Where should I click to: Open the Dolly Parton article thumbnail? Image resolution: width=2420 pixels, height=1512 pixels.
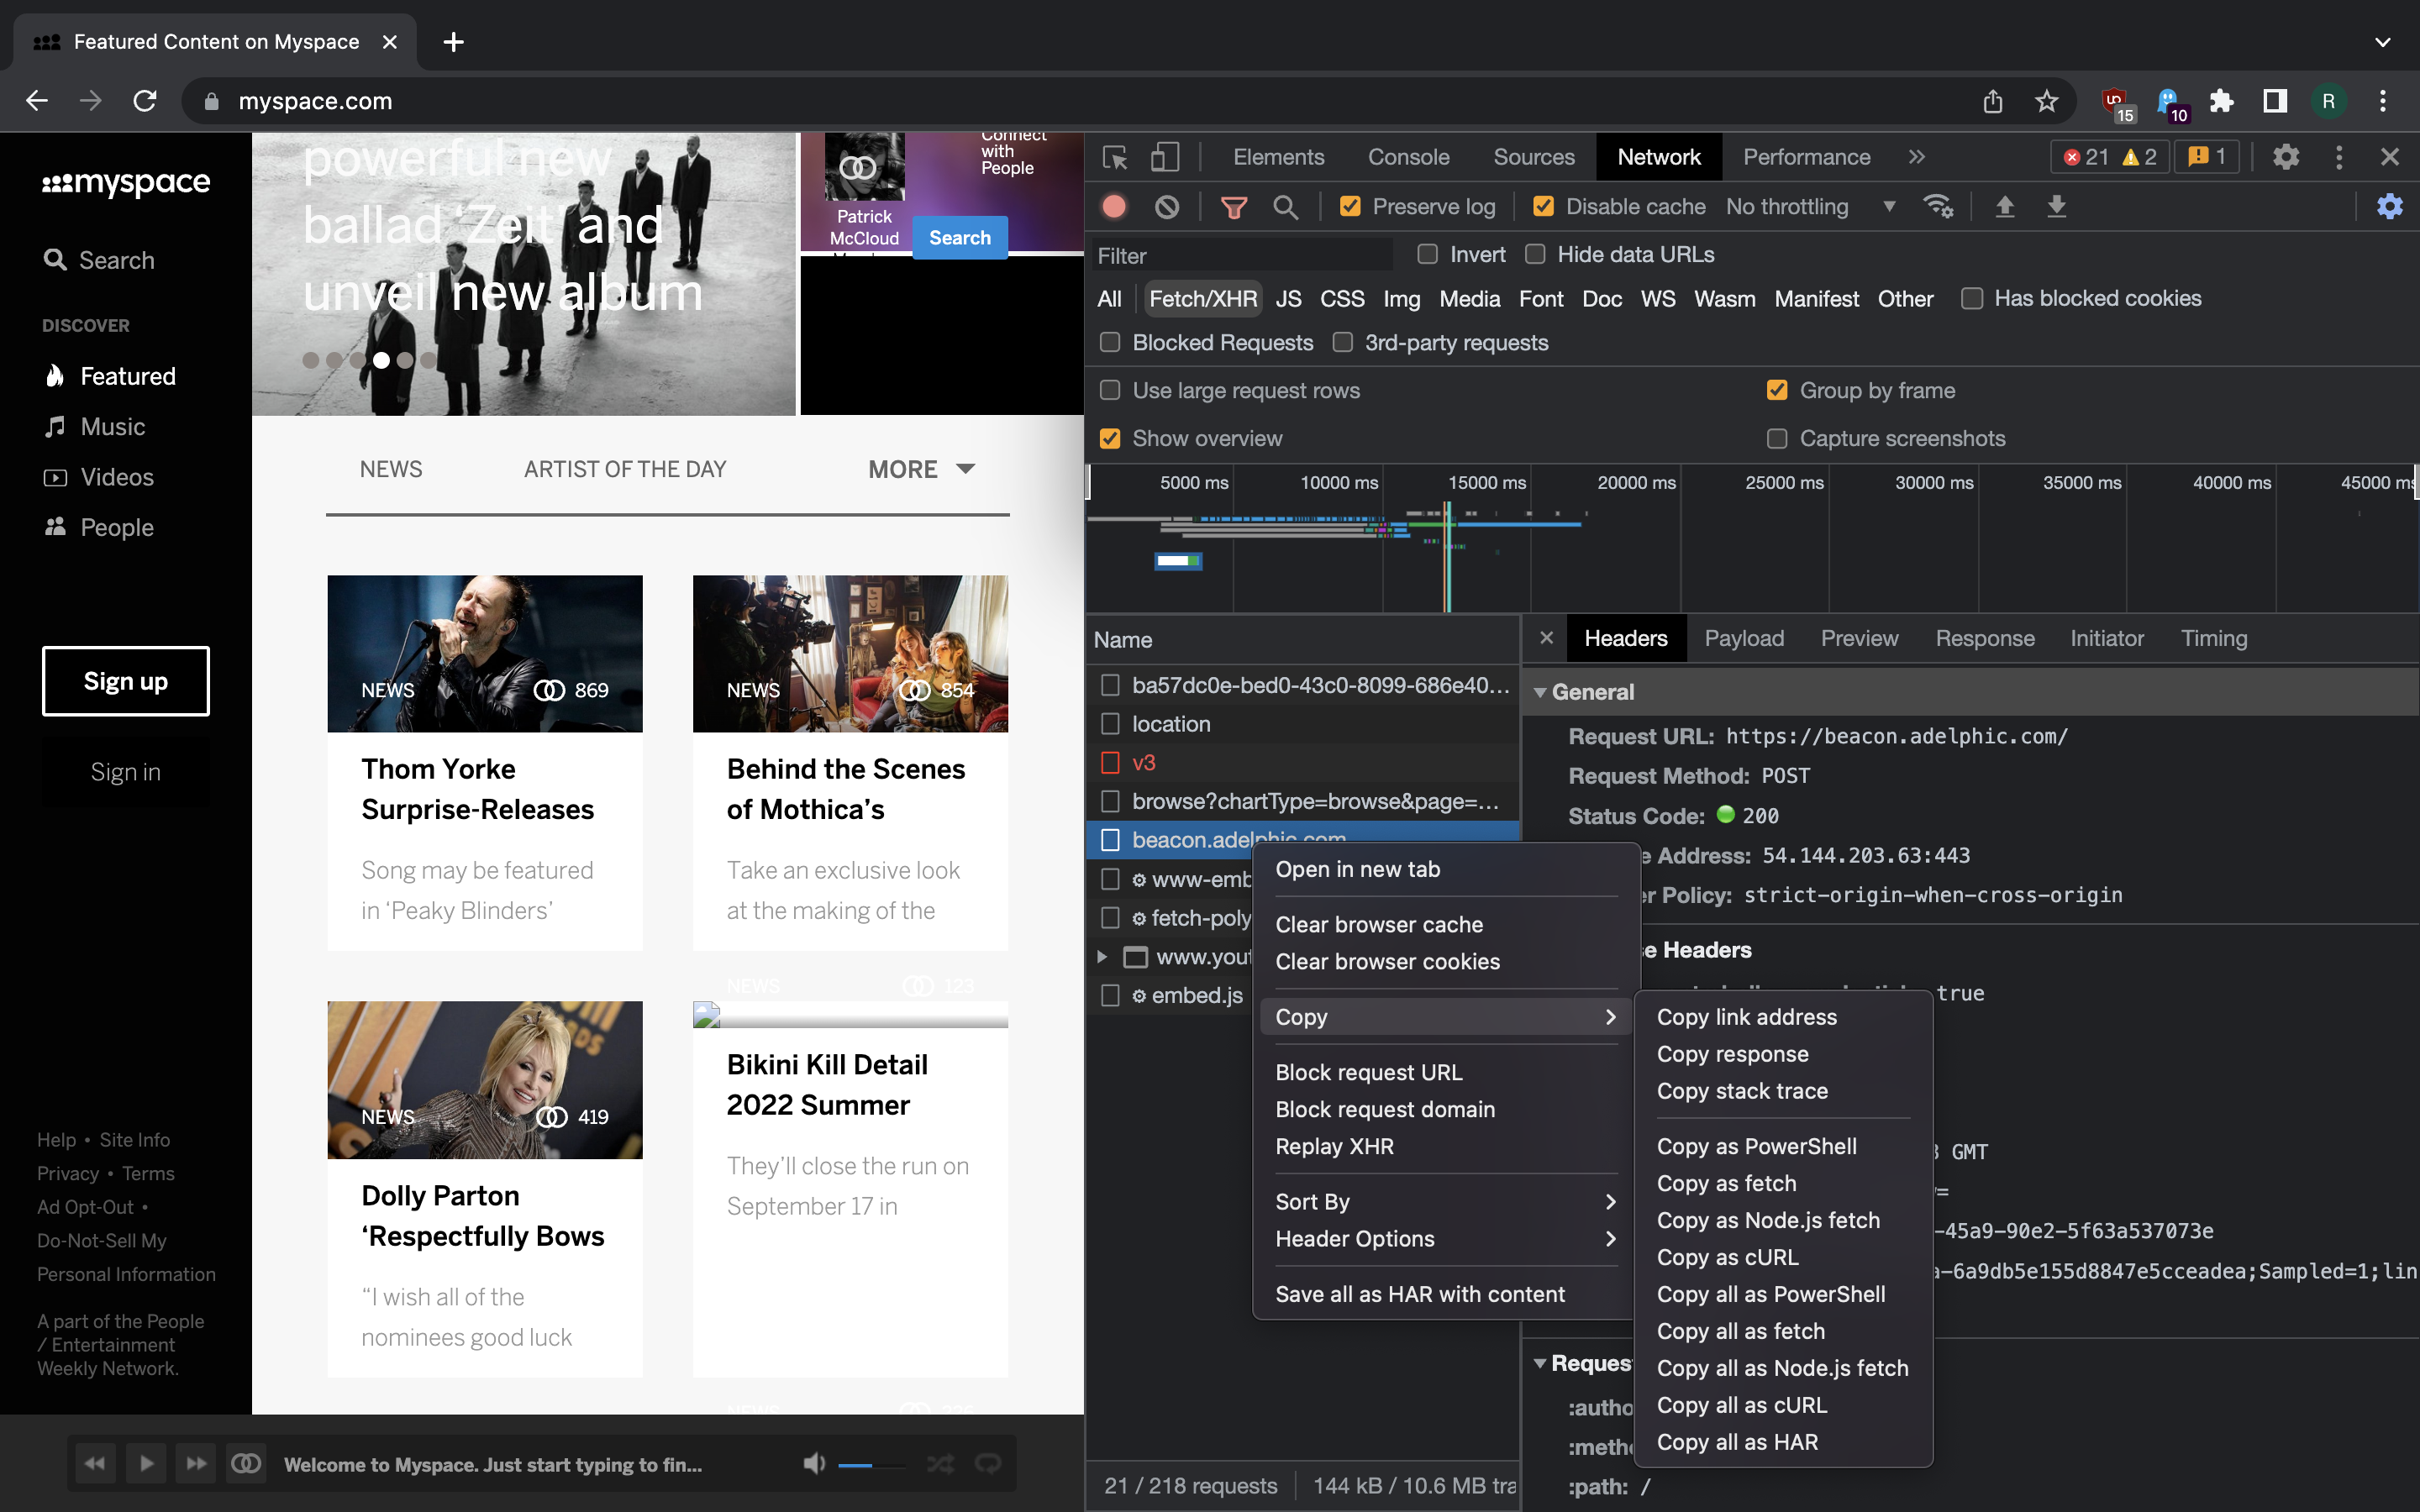(x=485, y=1080)
